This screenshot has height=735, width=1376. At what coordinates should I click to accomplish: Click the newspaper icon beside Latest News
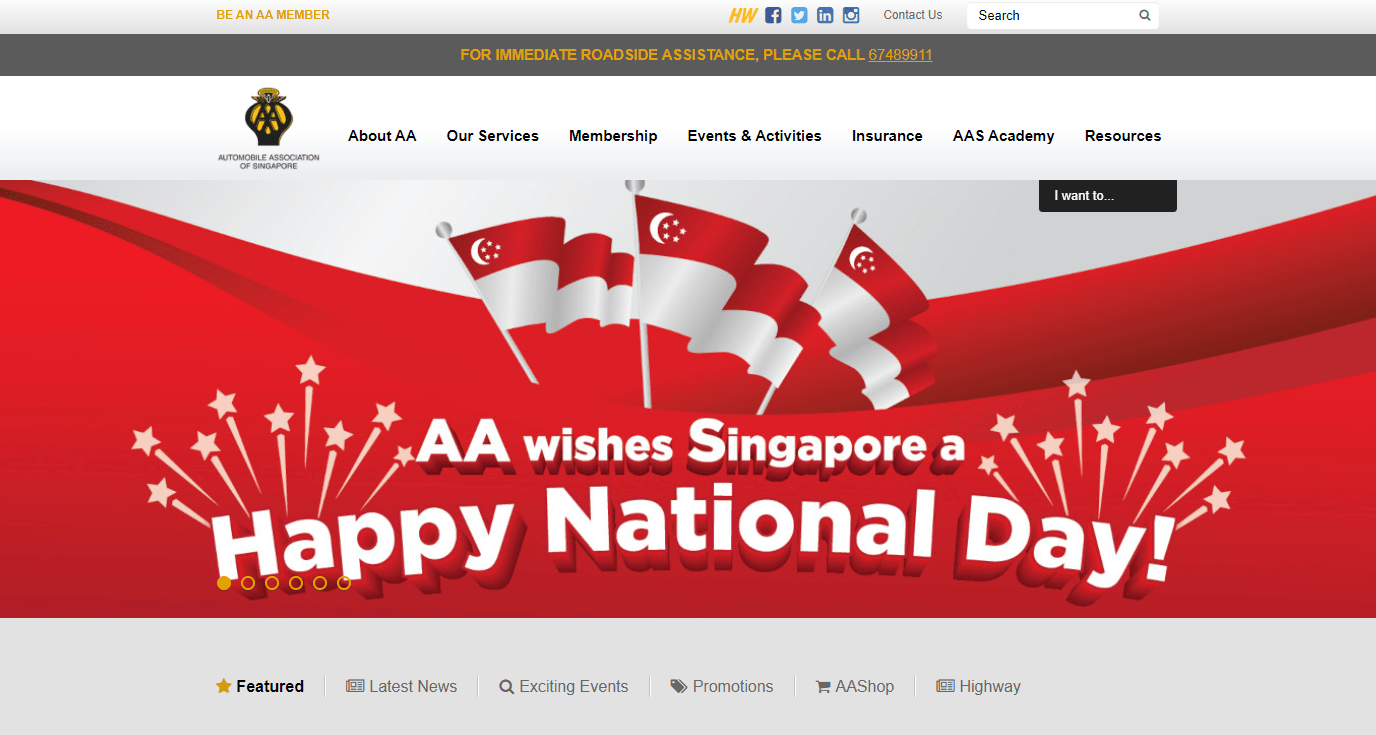tap(355, 686)
